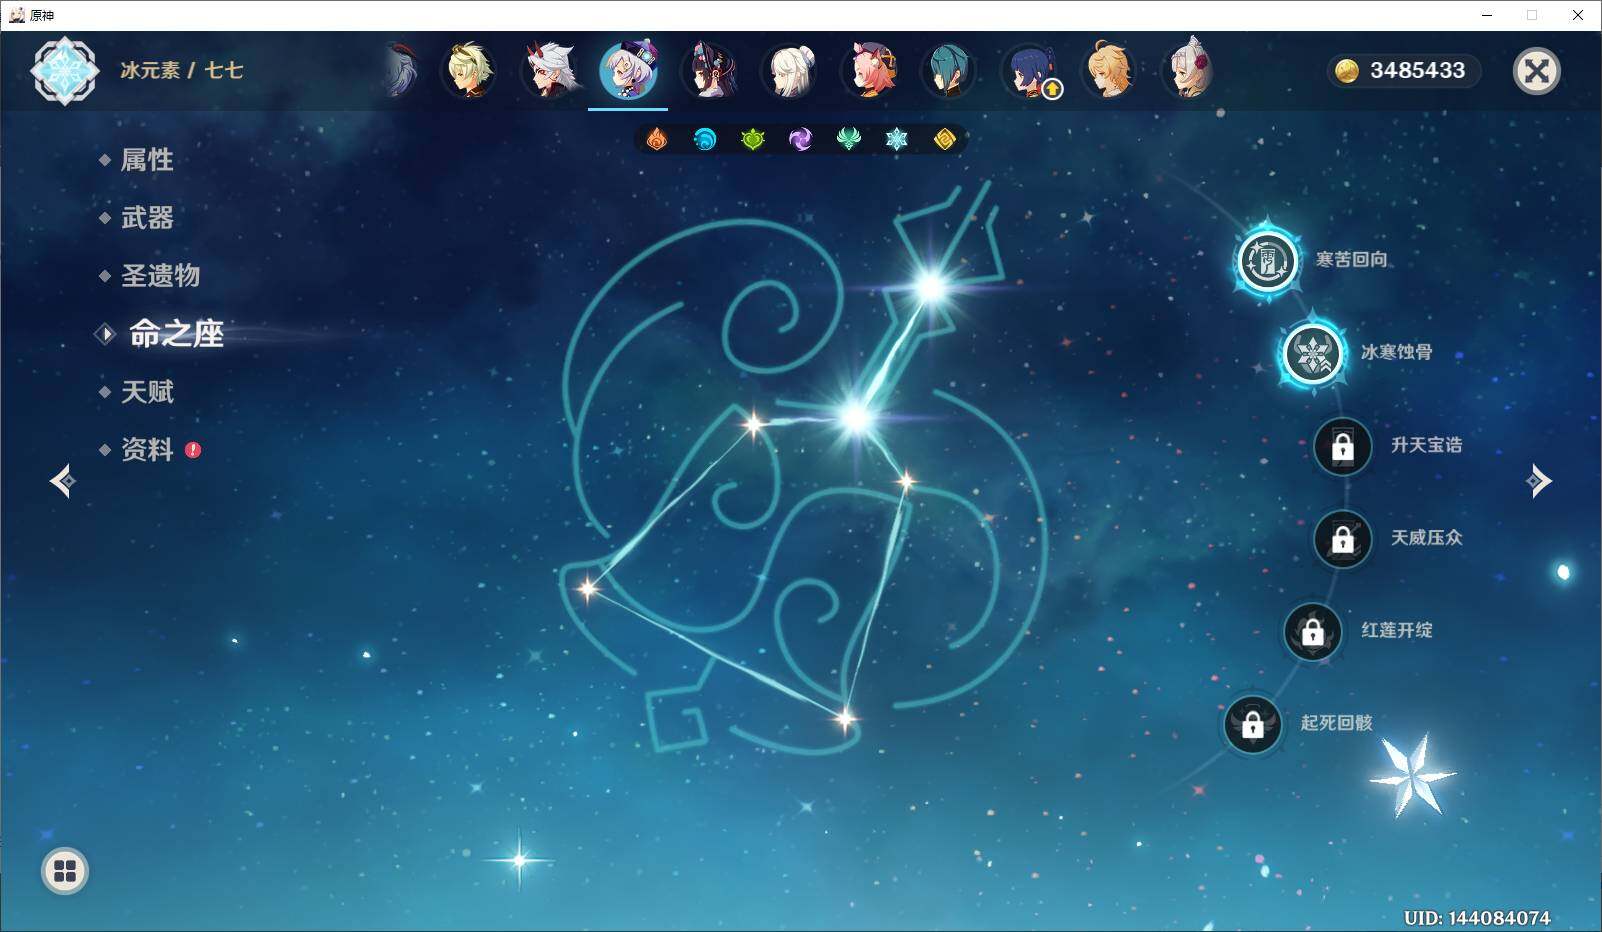Image resolution: width=1602 pixels, height=932 pixels.
Task: Open the 圣遗物 artifacts tab
Action: point(160,276)
